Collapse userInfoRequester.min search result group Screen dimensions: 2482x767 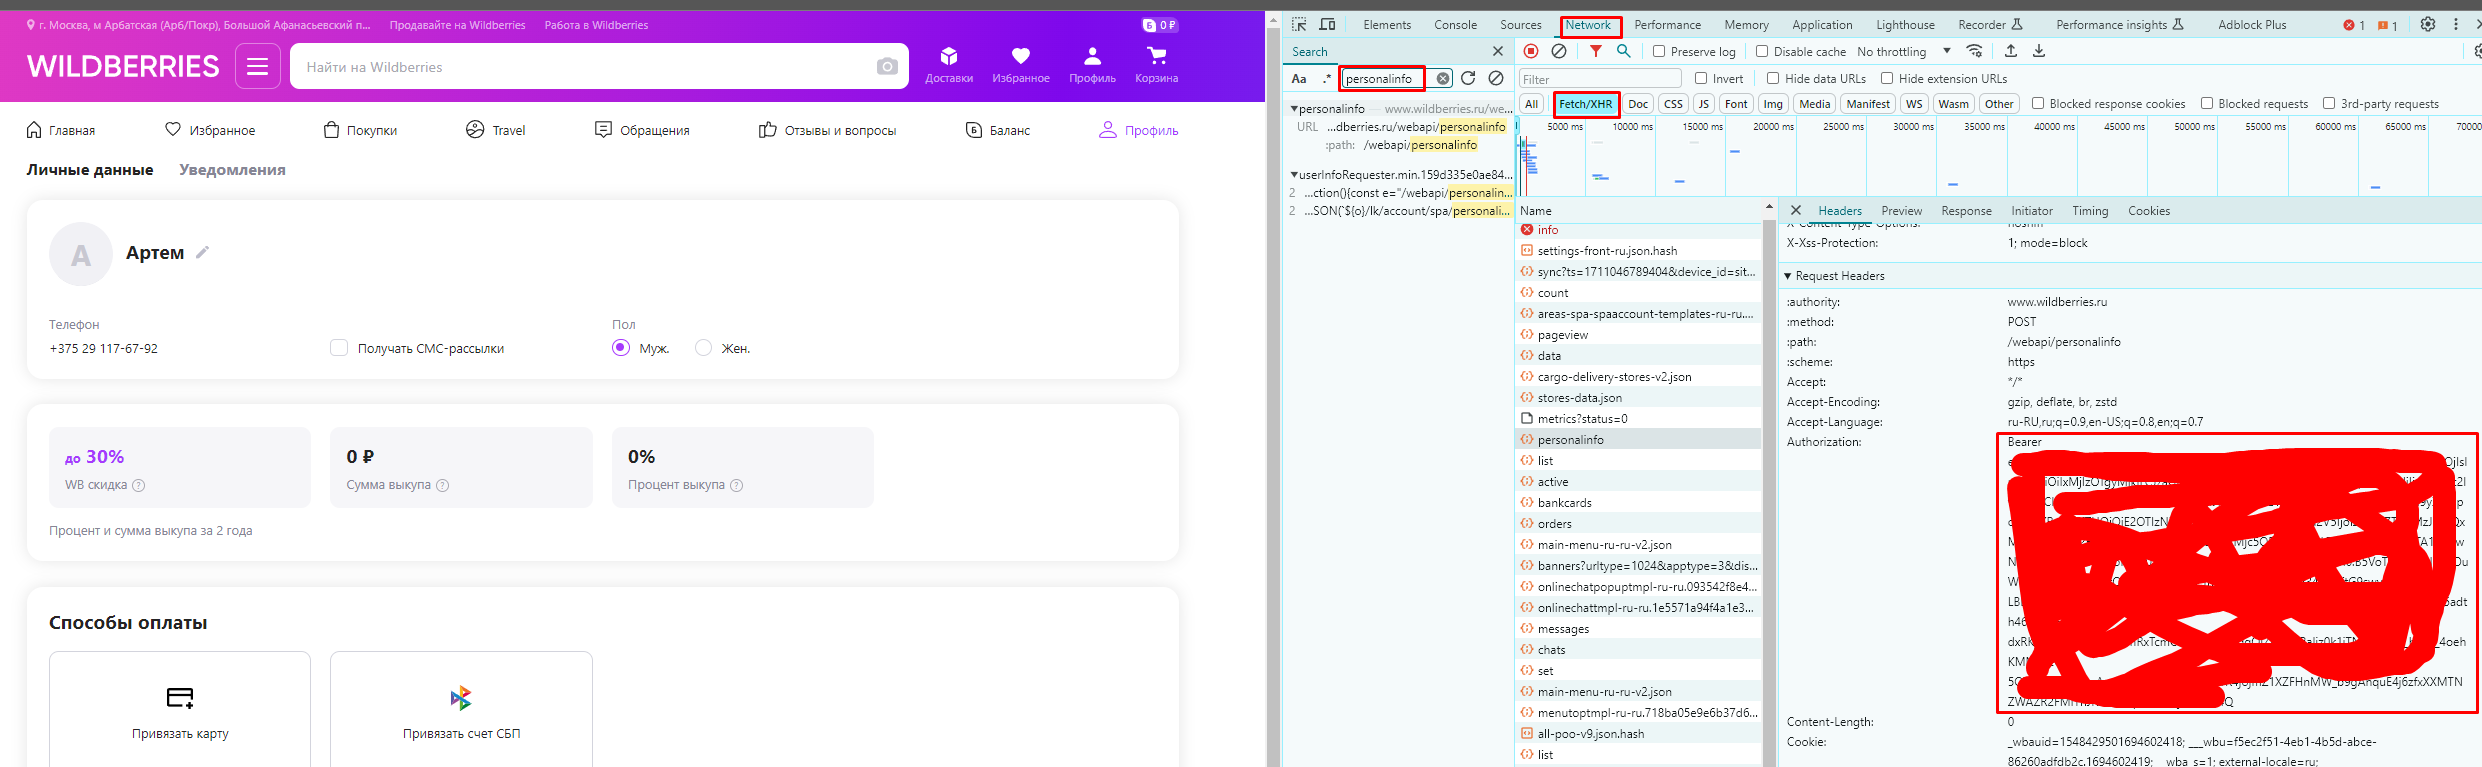tap(1294, 174)
